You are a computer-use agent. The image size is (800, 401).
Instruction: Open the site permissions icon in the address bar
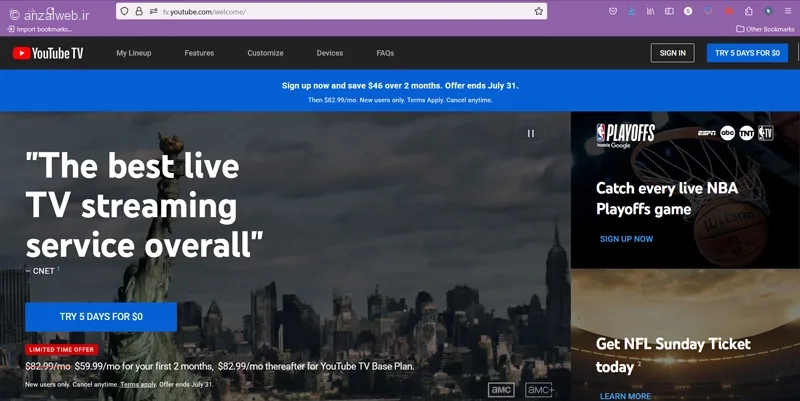[154, 11]
